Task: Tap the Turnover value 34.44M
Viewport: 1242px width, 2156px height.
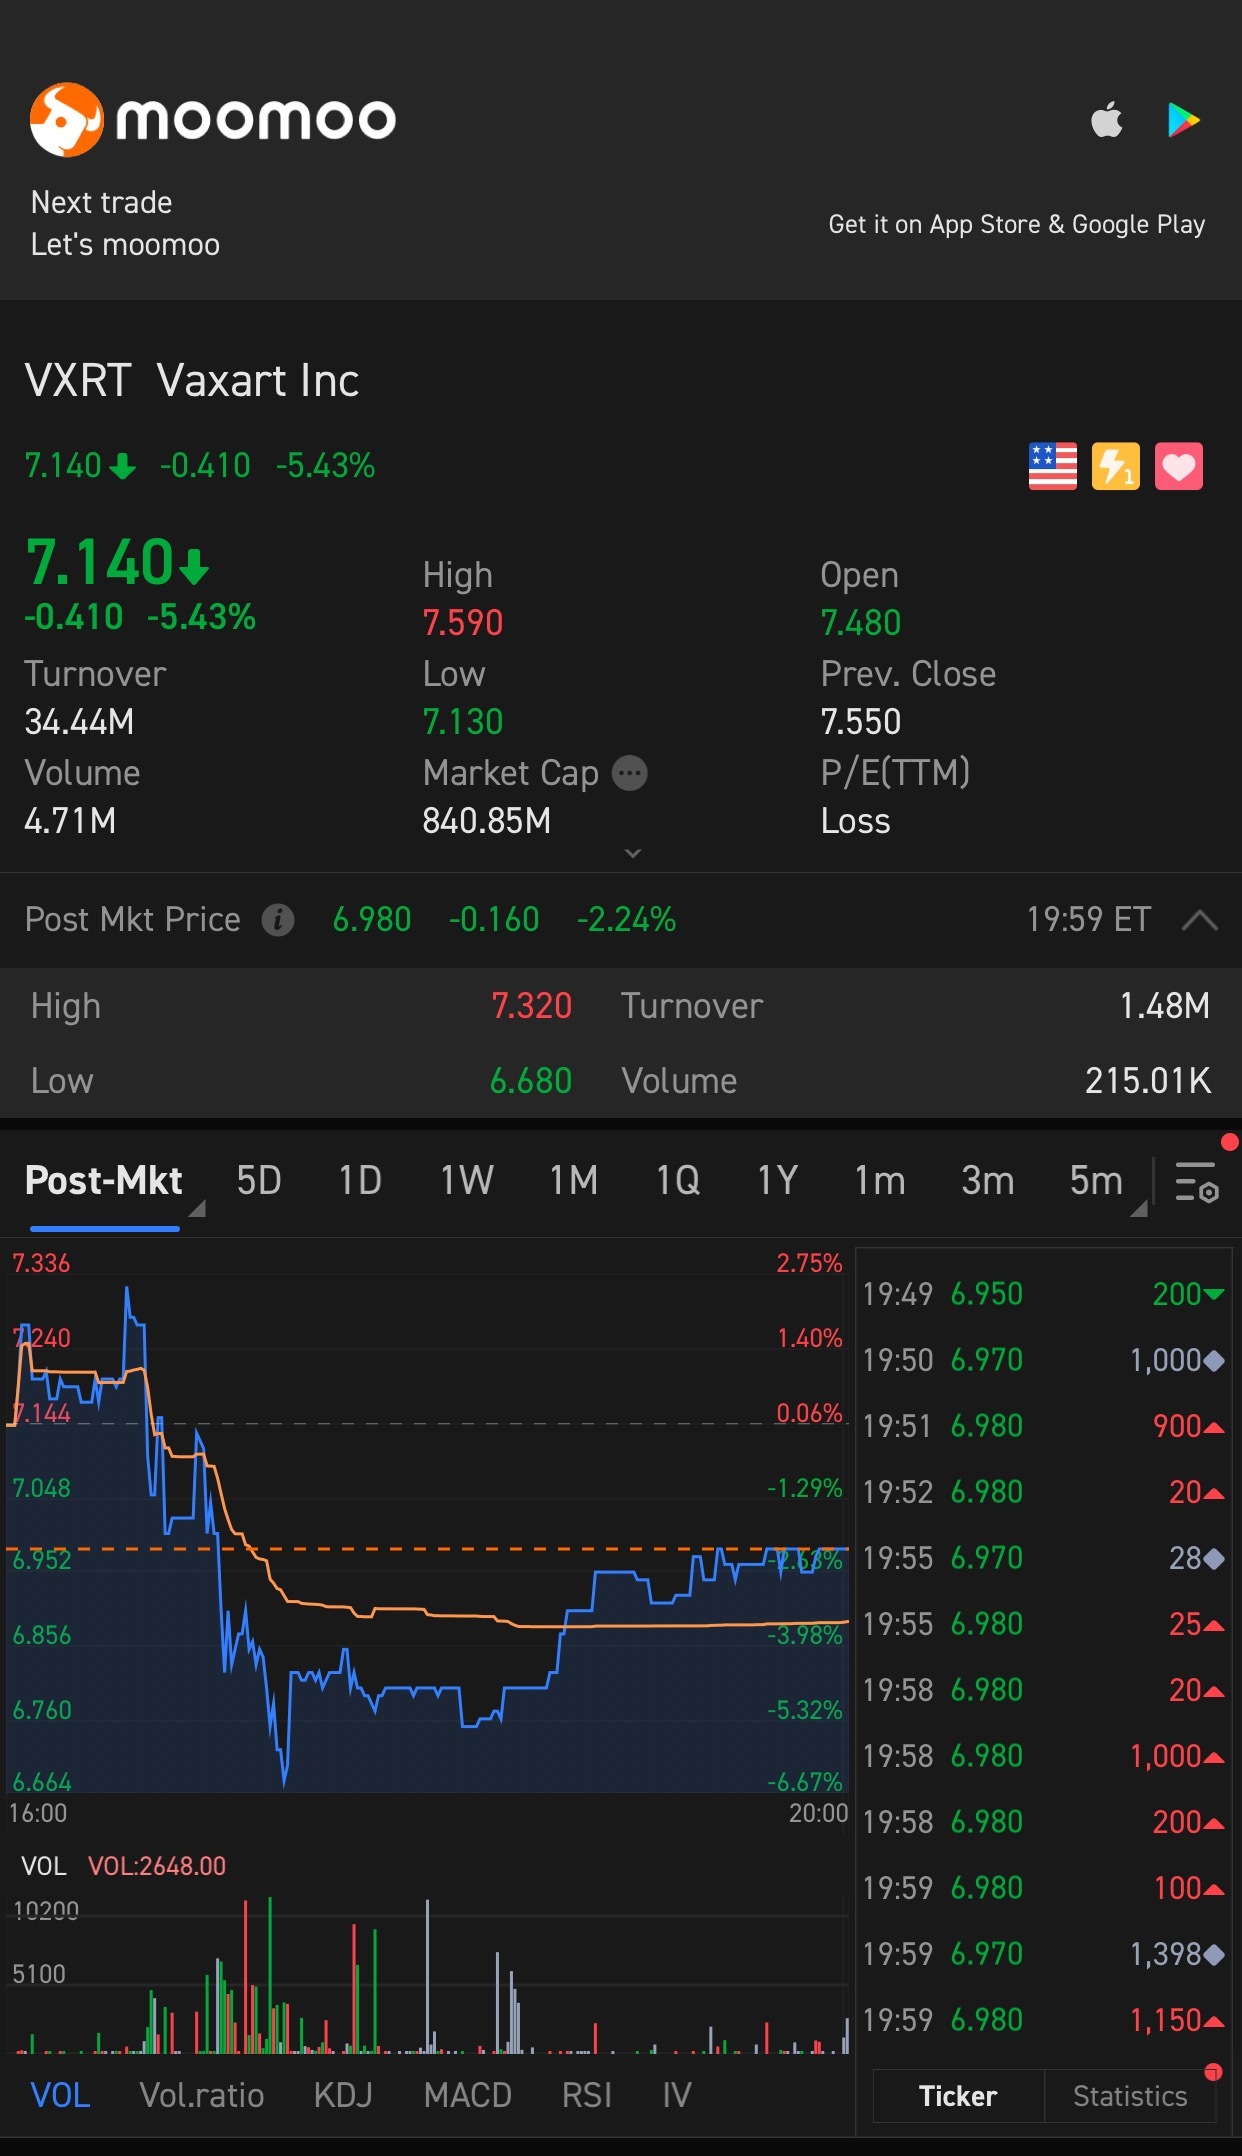Action: click(x=79, y=721)
